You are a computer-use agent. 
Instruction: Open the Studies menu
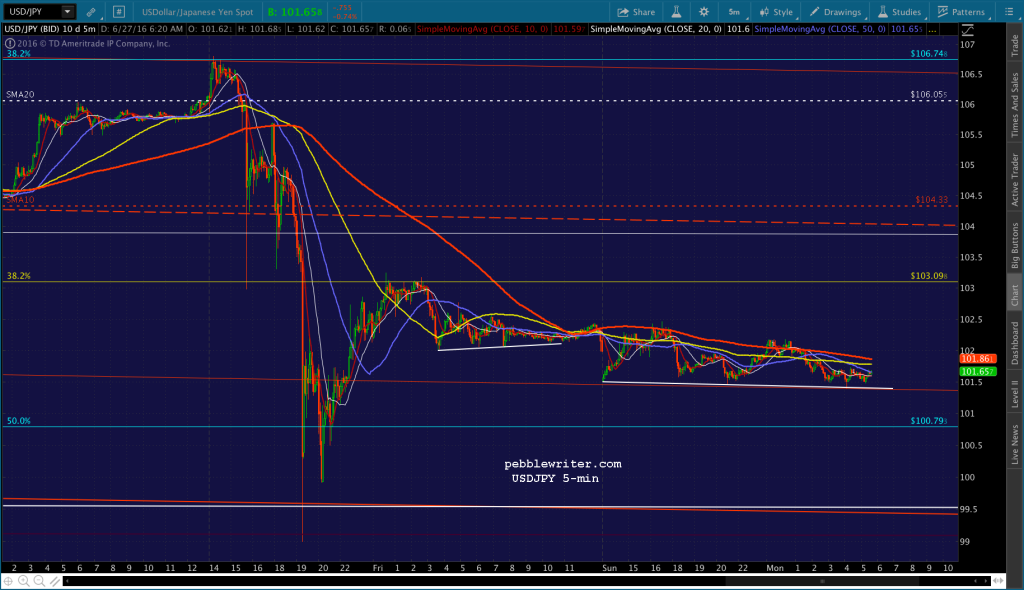pos(899,12)
